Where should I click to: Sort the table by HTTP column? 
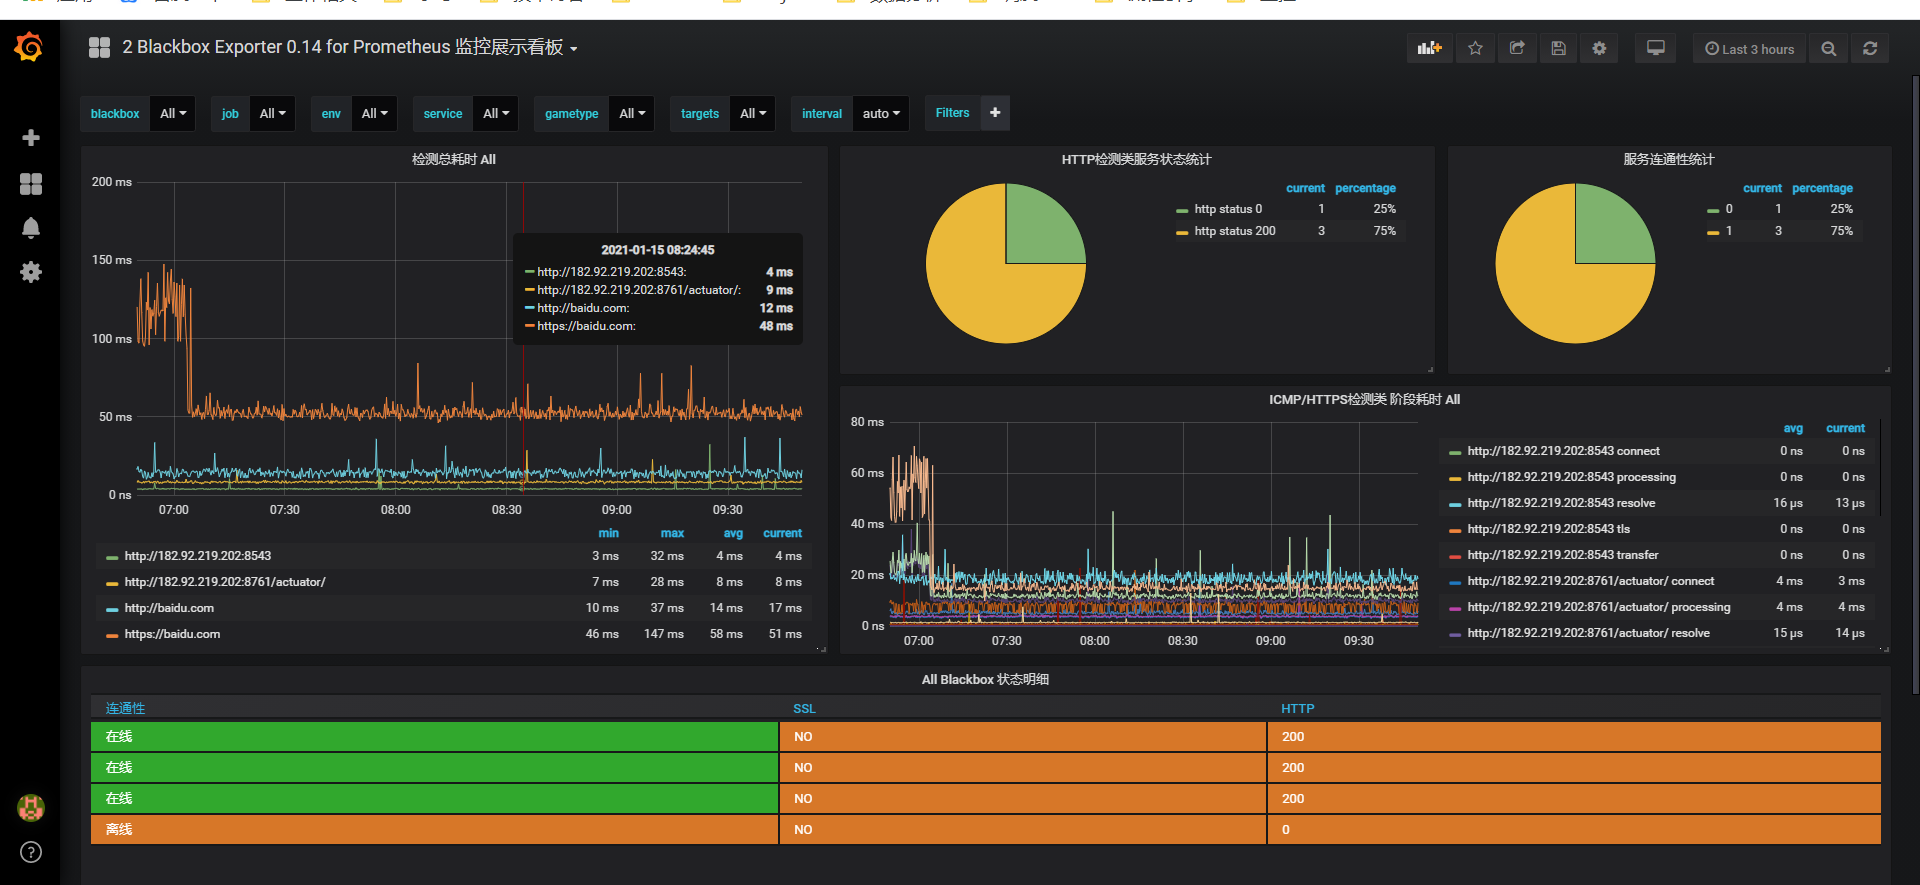tap(1297, 708)
